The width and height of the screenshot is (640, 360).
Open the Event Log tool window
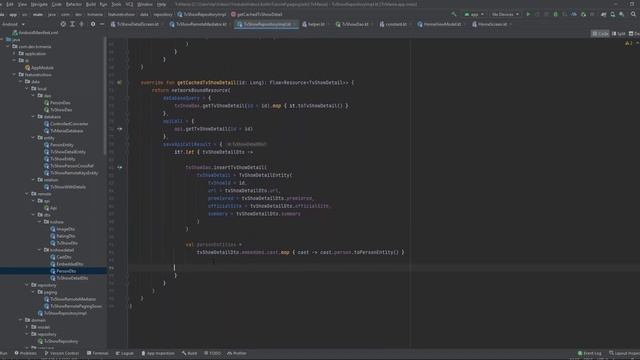click(x=589, y=353)
